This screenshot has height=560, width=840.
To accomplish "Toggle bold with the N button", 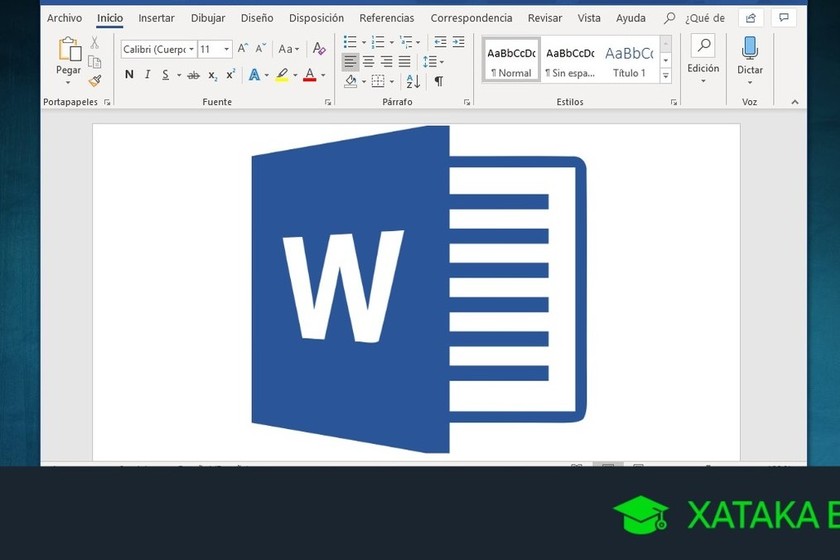I will [129, 74].
